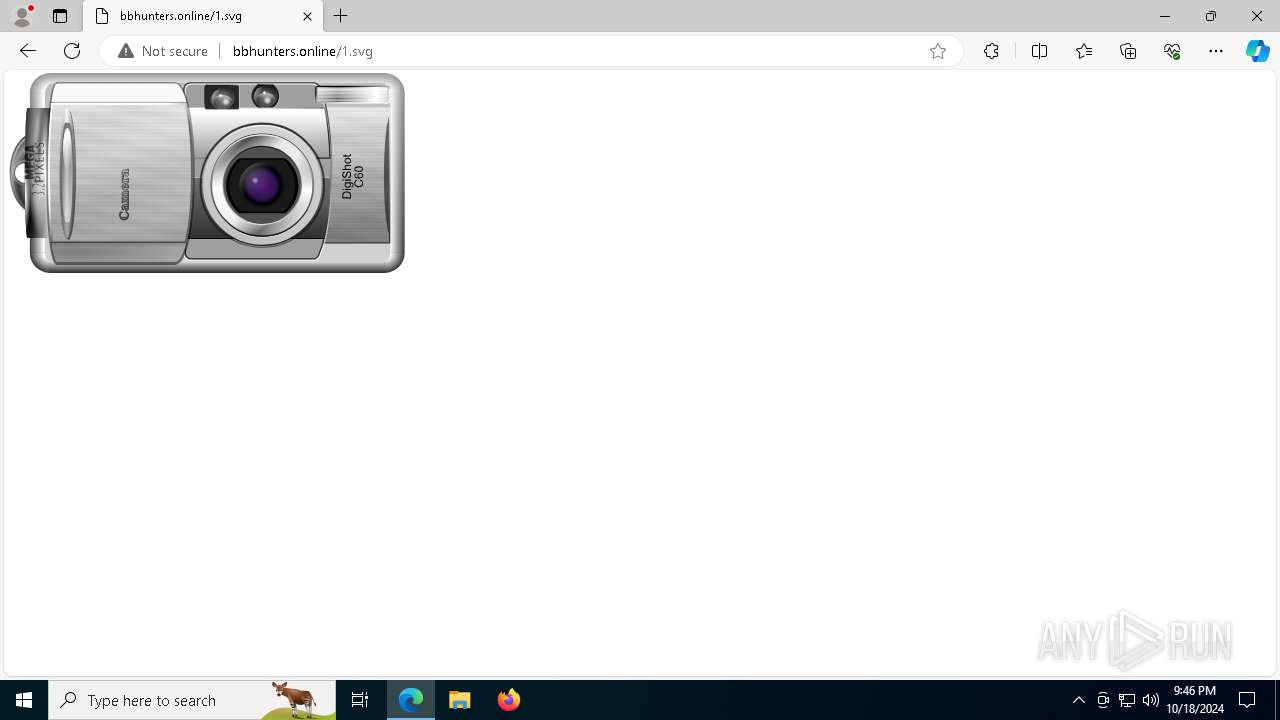The height and width of the screenshot is (720, 1280).
Task: Click the camera SVG image
Action: click(208, 172)
